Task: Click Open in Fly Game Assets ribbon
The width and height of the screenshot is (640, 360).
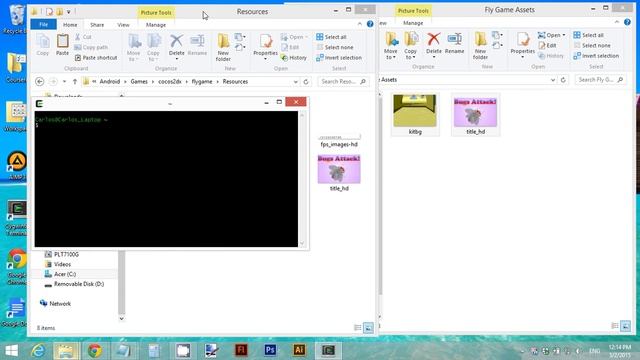Action: tap(551, 35)
